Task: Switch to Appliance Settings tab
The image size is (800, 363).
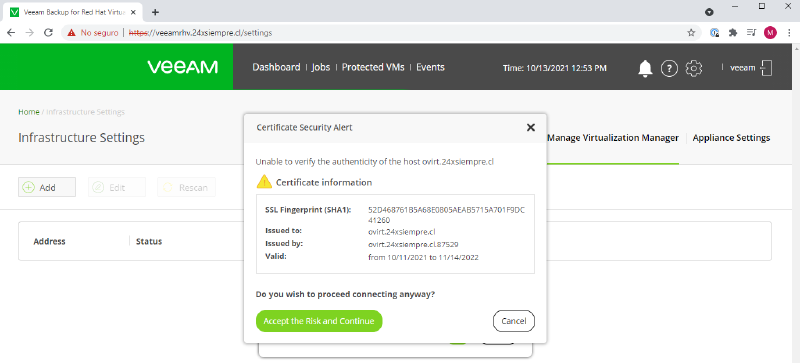Action: point(731,138)
